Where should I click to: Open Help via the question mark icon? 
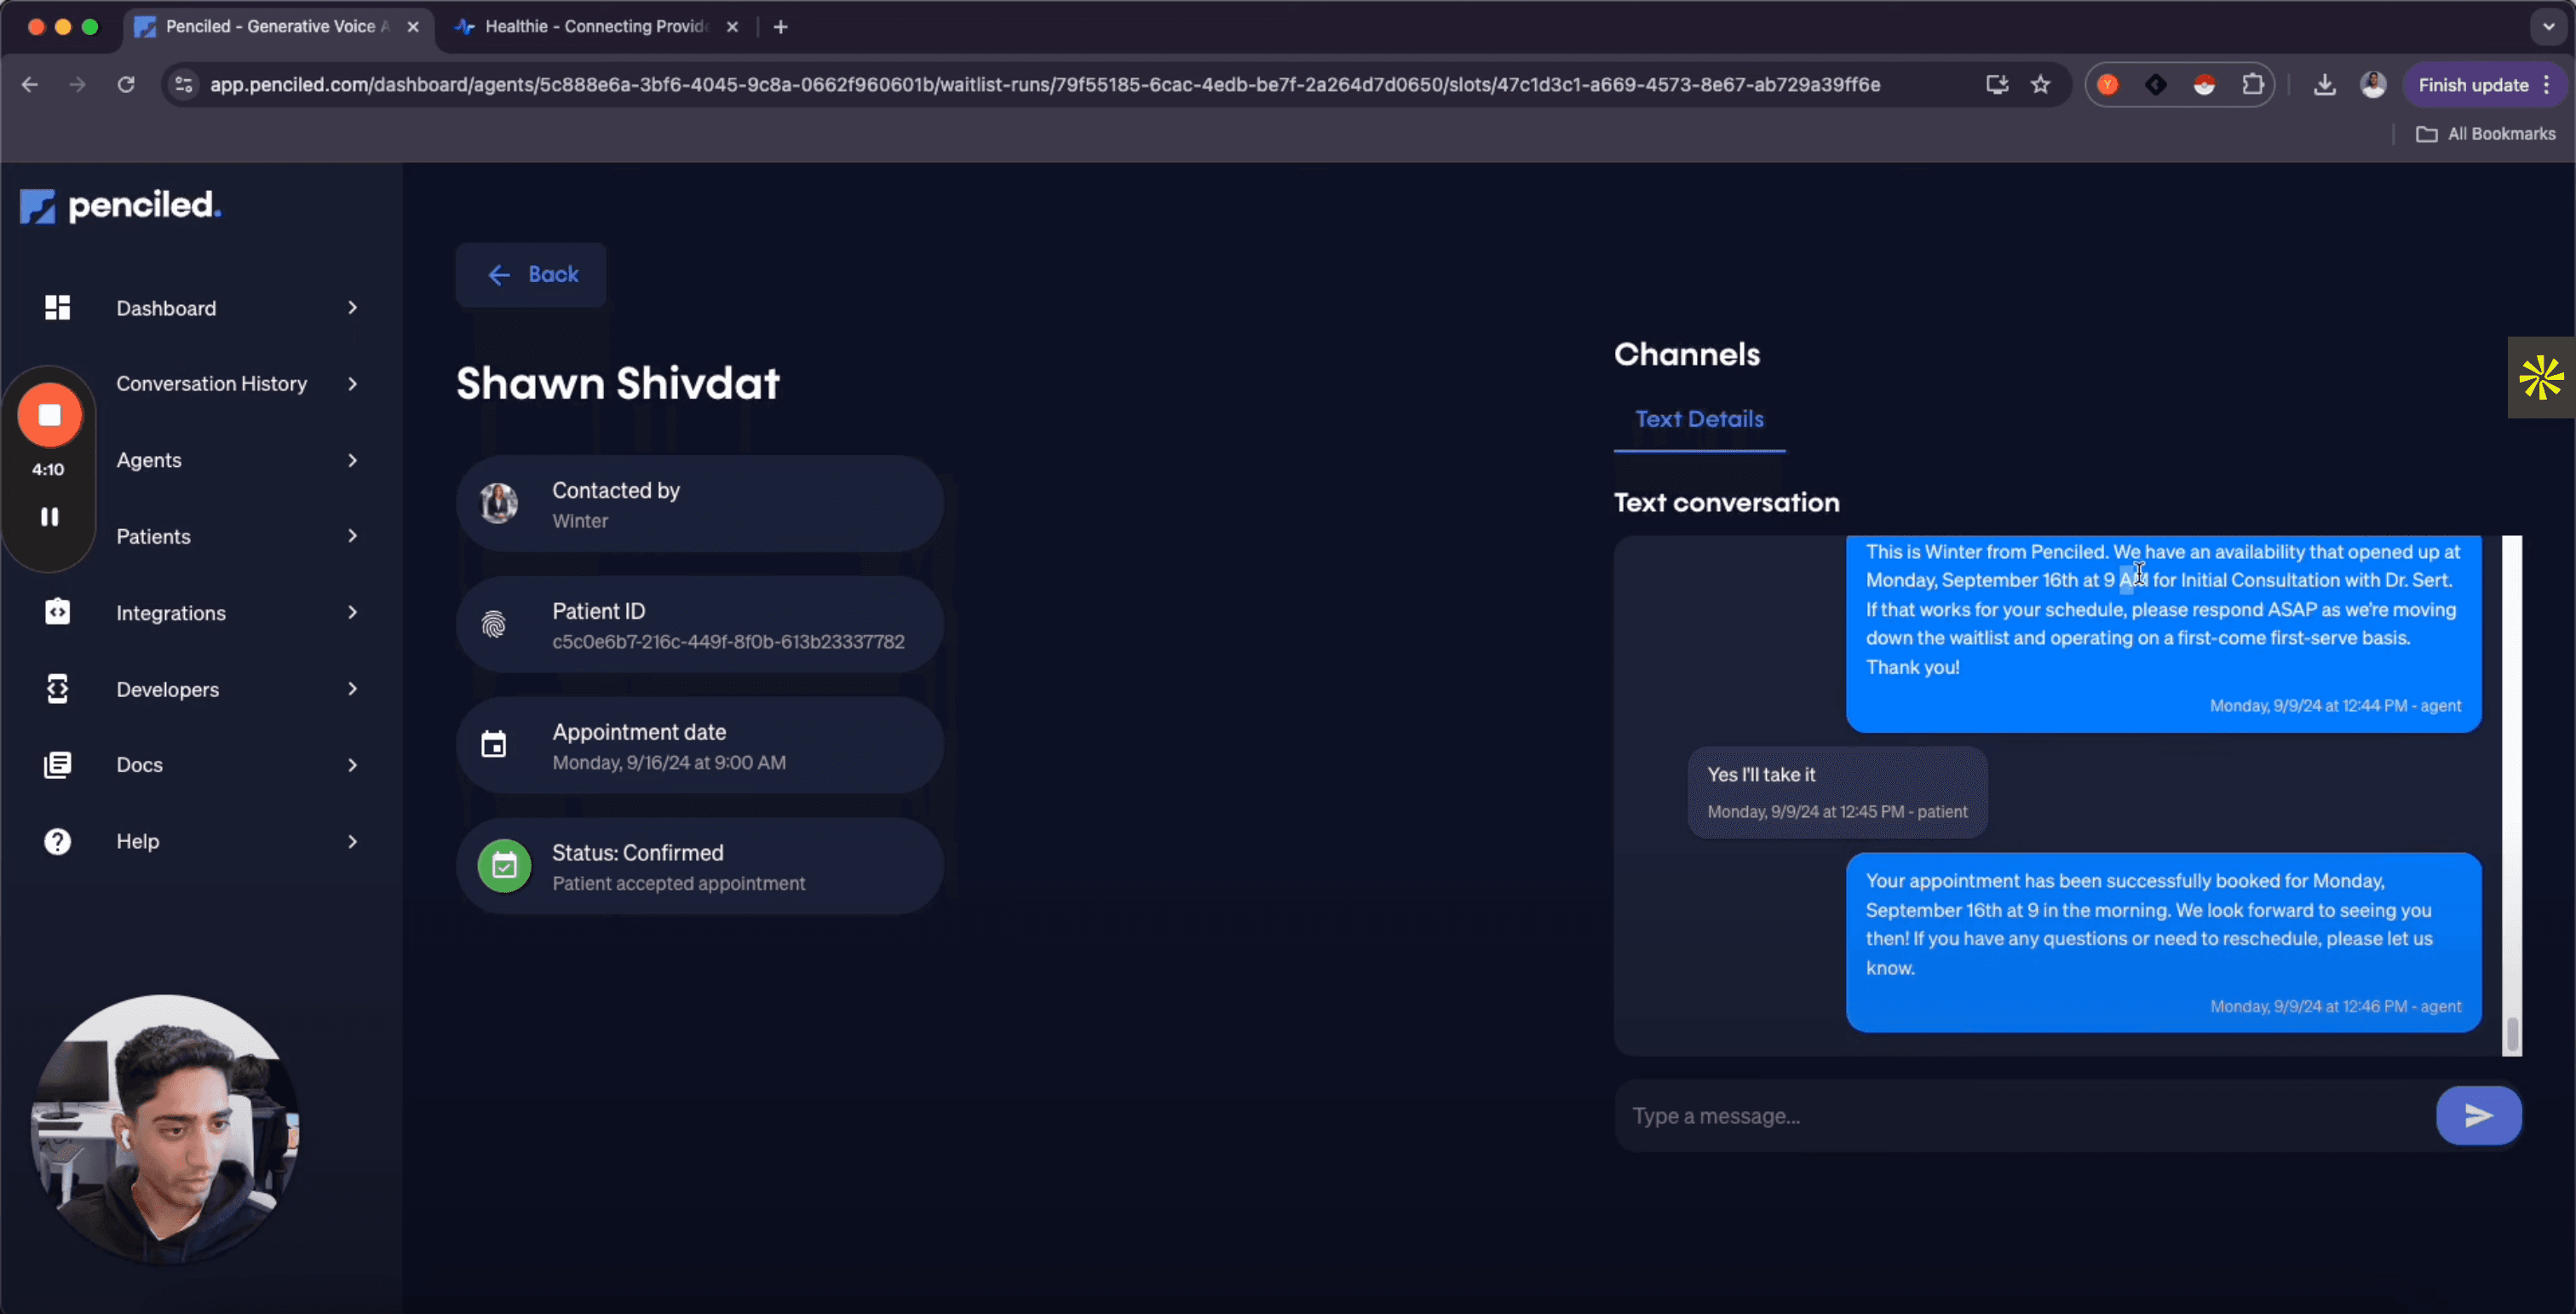tap(57, 841)
